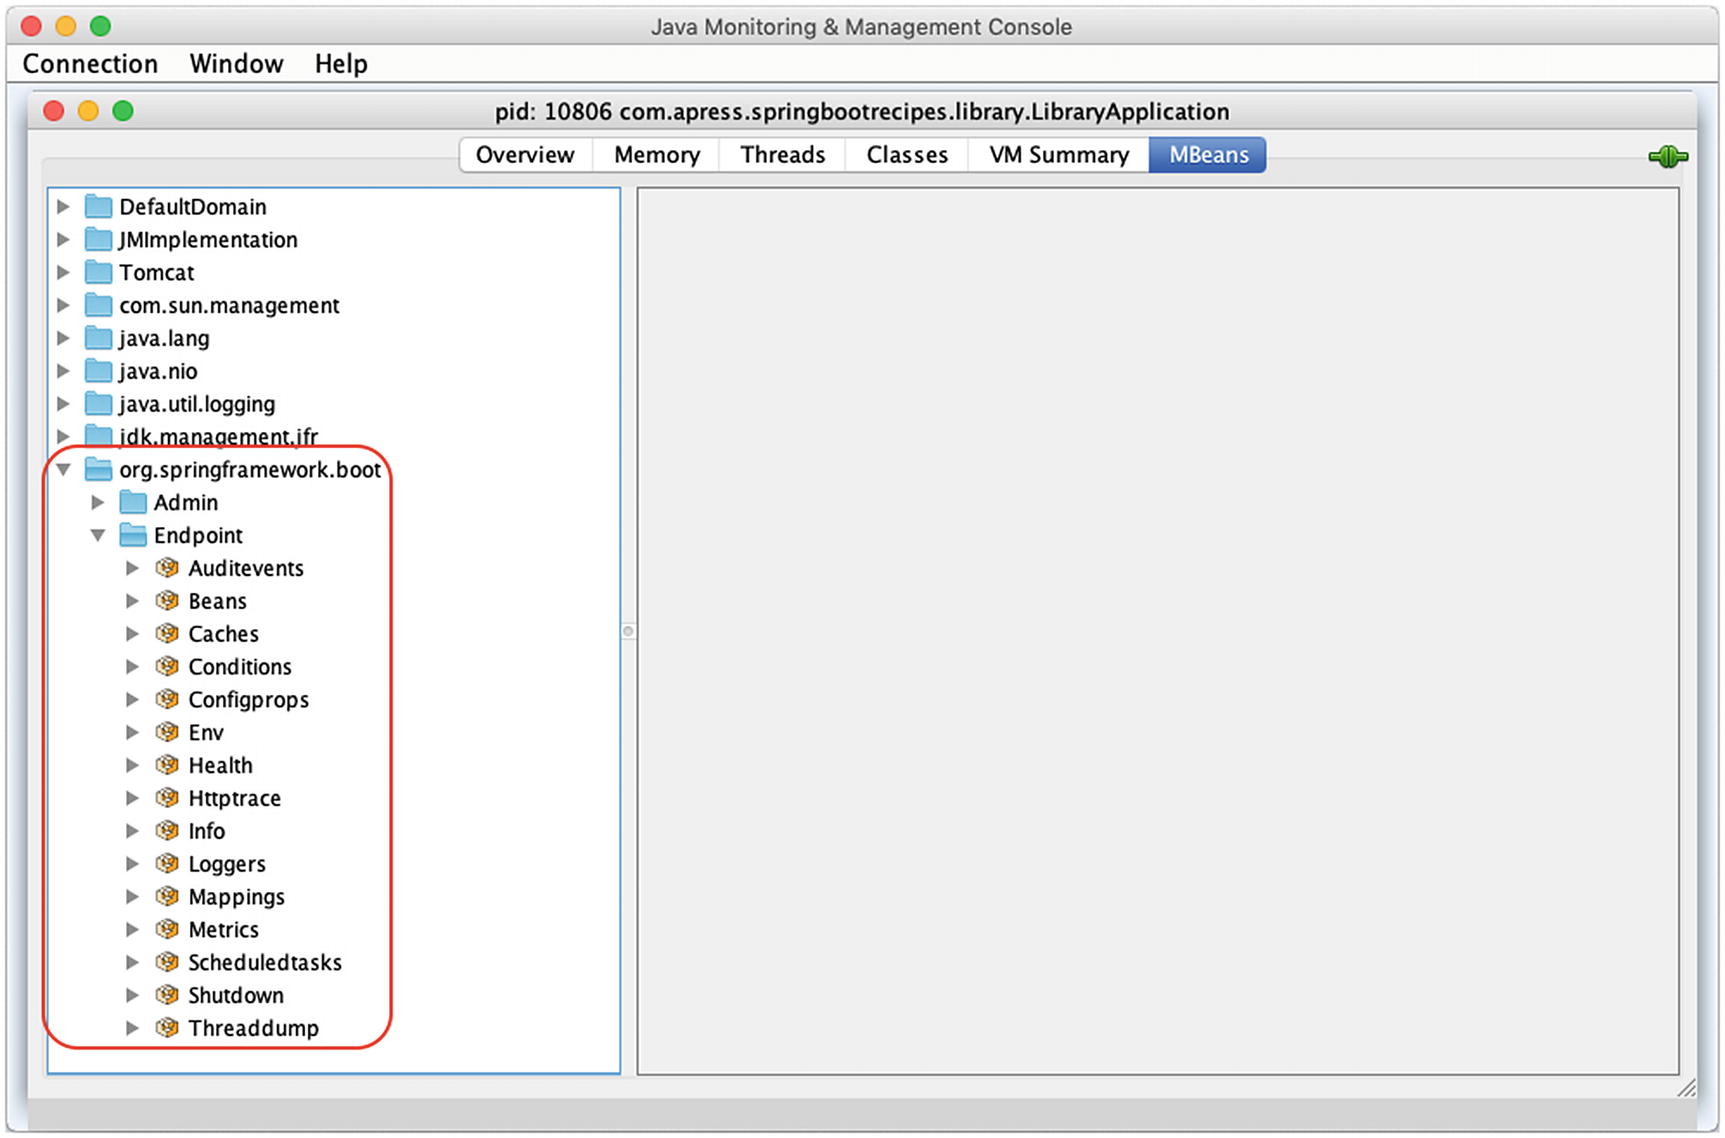Select the Shutdown MBean icon
This screenshot has width=1725, height=1138.
coord(167,995)
